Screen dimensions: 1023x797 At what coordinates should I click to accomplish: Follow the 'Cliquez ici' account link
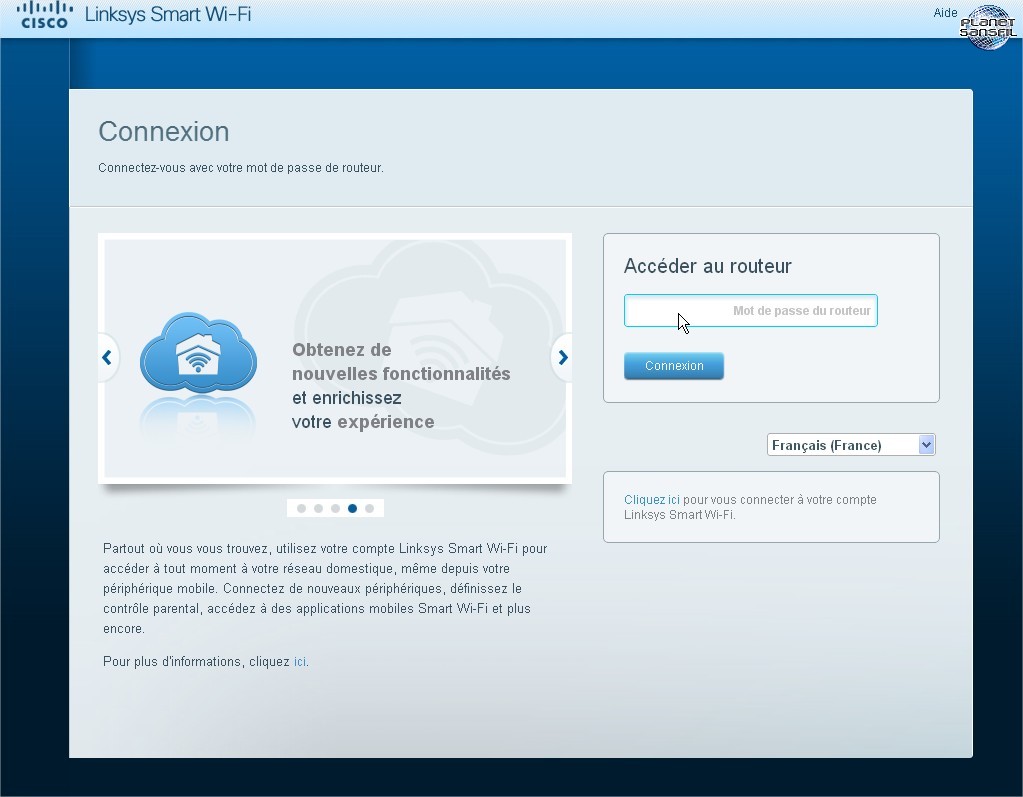(652, 500)
